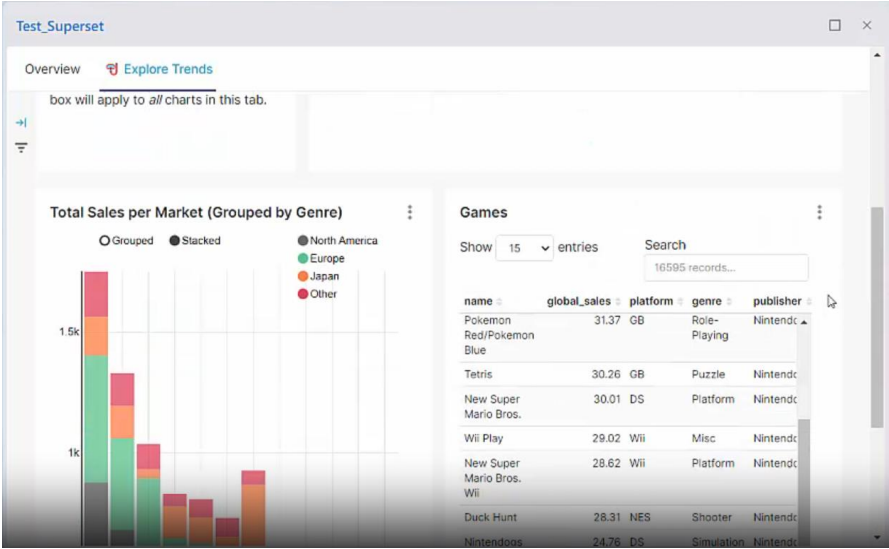Click the dashboard vertical scrollbar thumb

point(877,318)
